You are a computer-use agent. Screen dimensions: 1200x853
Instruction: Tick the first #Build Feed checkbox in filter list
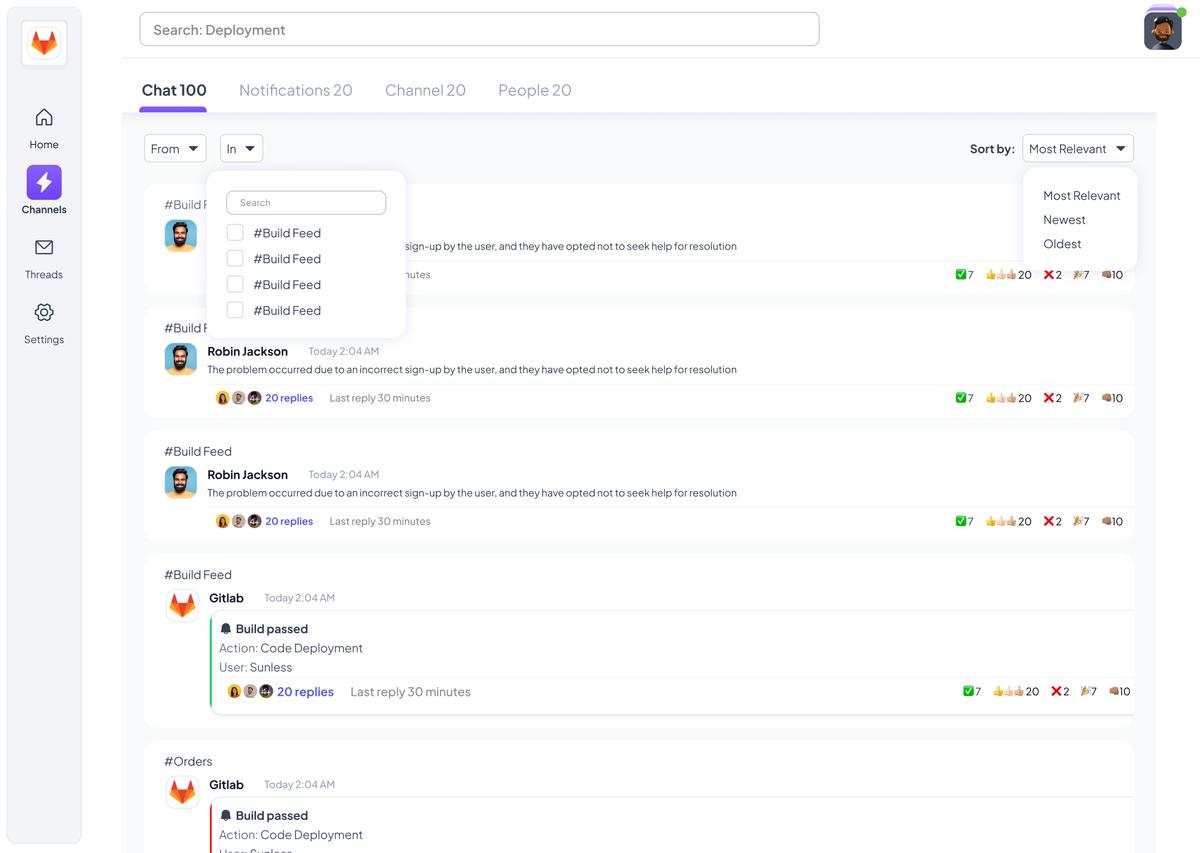pyautogui.click(x=235, y=233)
